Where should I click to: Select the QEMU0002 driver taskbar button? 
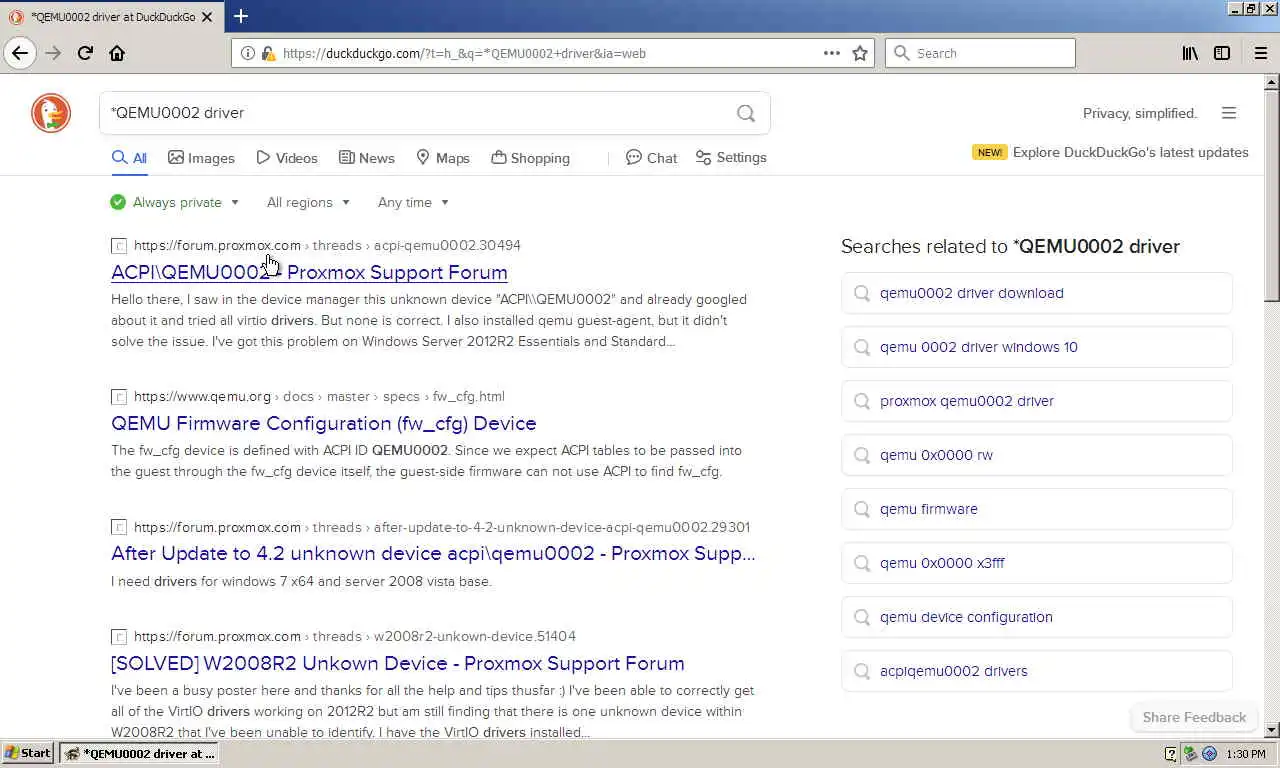coord(138,753)
